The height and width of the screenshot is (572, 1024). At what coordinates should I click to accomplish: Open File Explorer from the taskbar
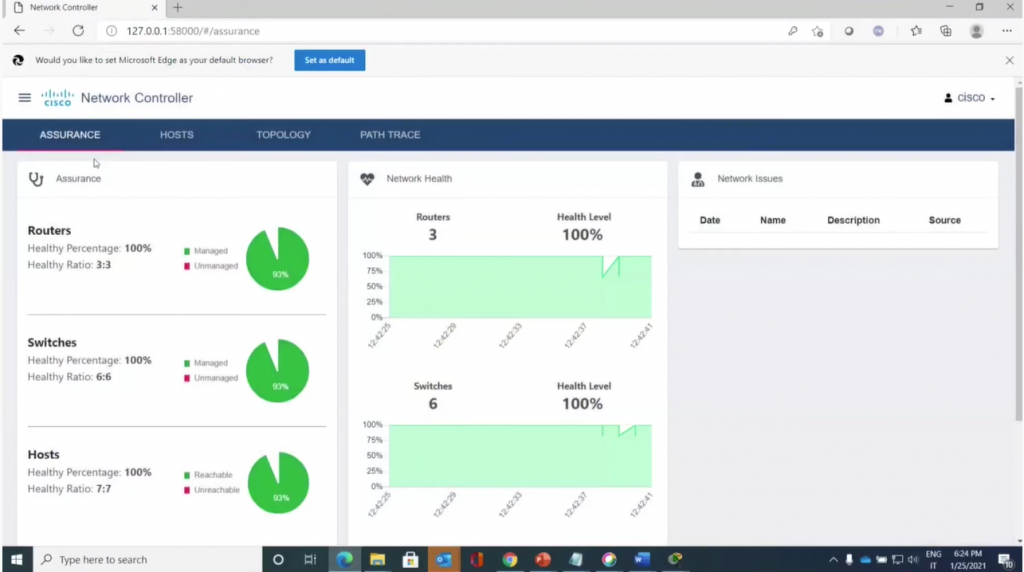(377, 560)
